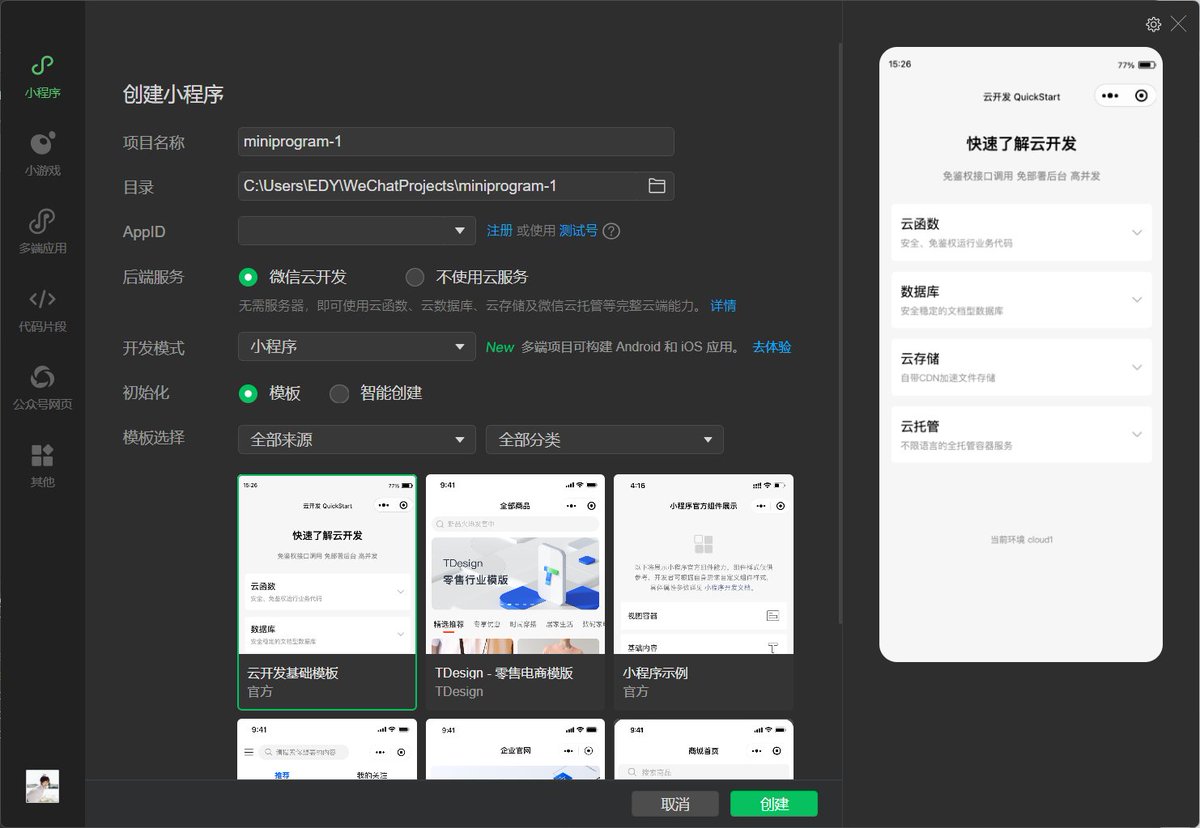1200x828 pixels.
Task: Browse folder icon for 目录
Action: [x=657, y=186]
